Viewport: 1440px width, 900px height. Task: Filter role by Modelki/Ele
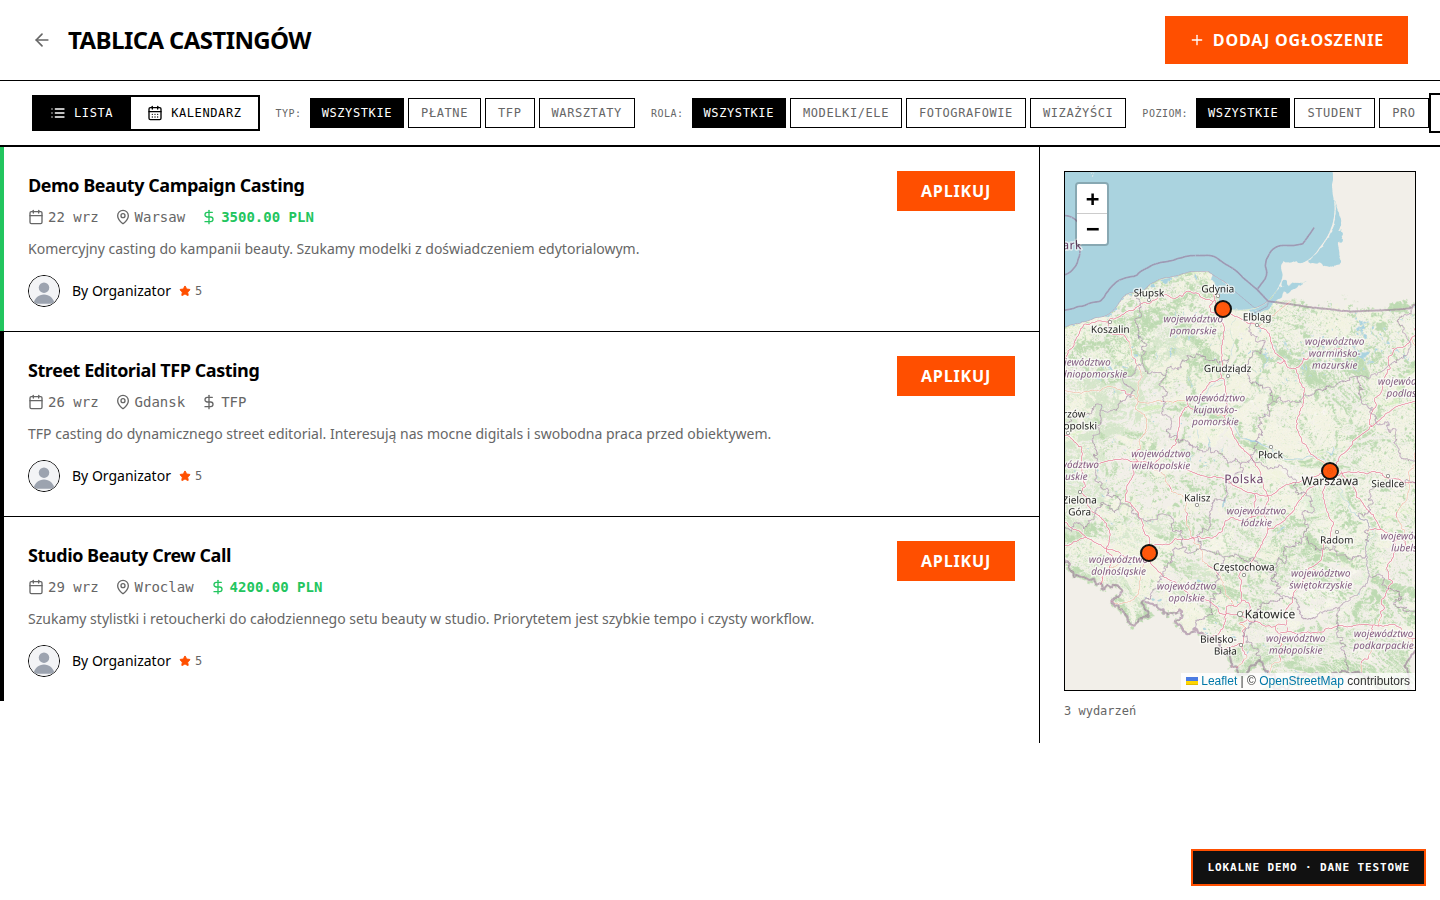click(846, 113)
